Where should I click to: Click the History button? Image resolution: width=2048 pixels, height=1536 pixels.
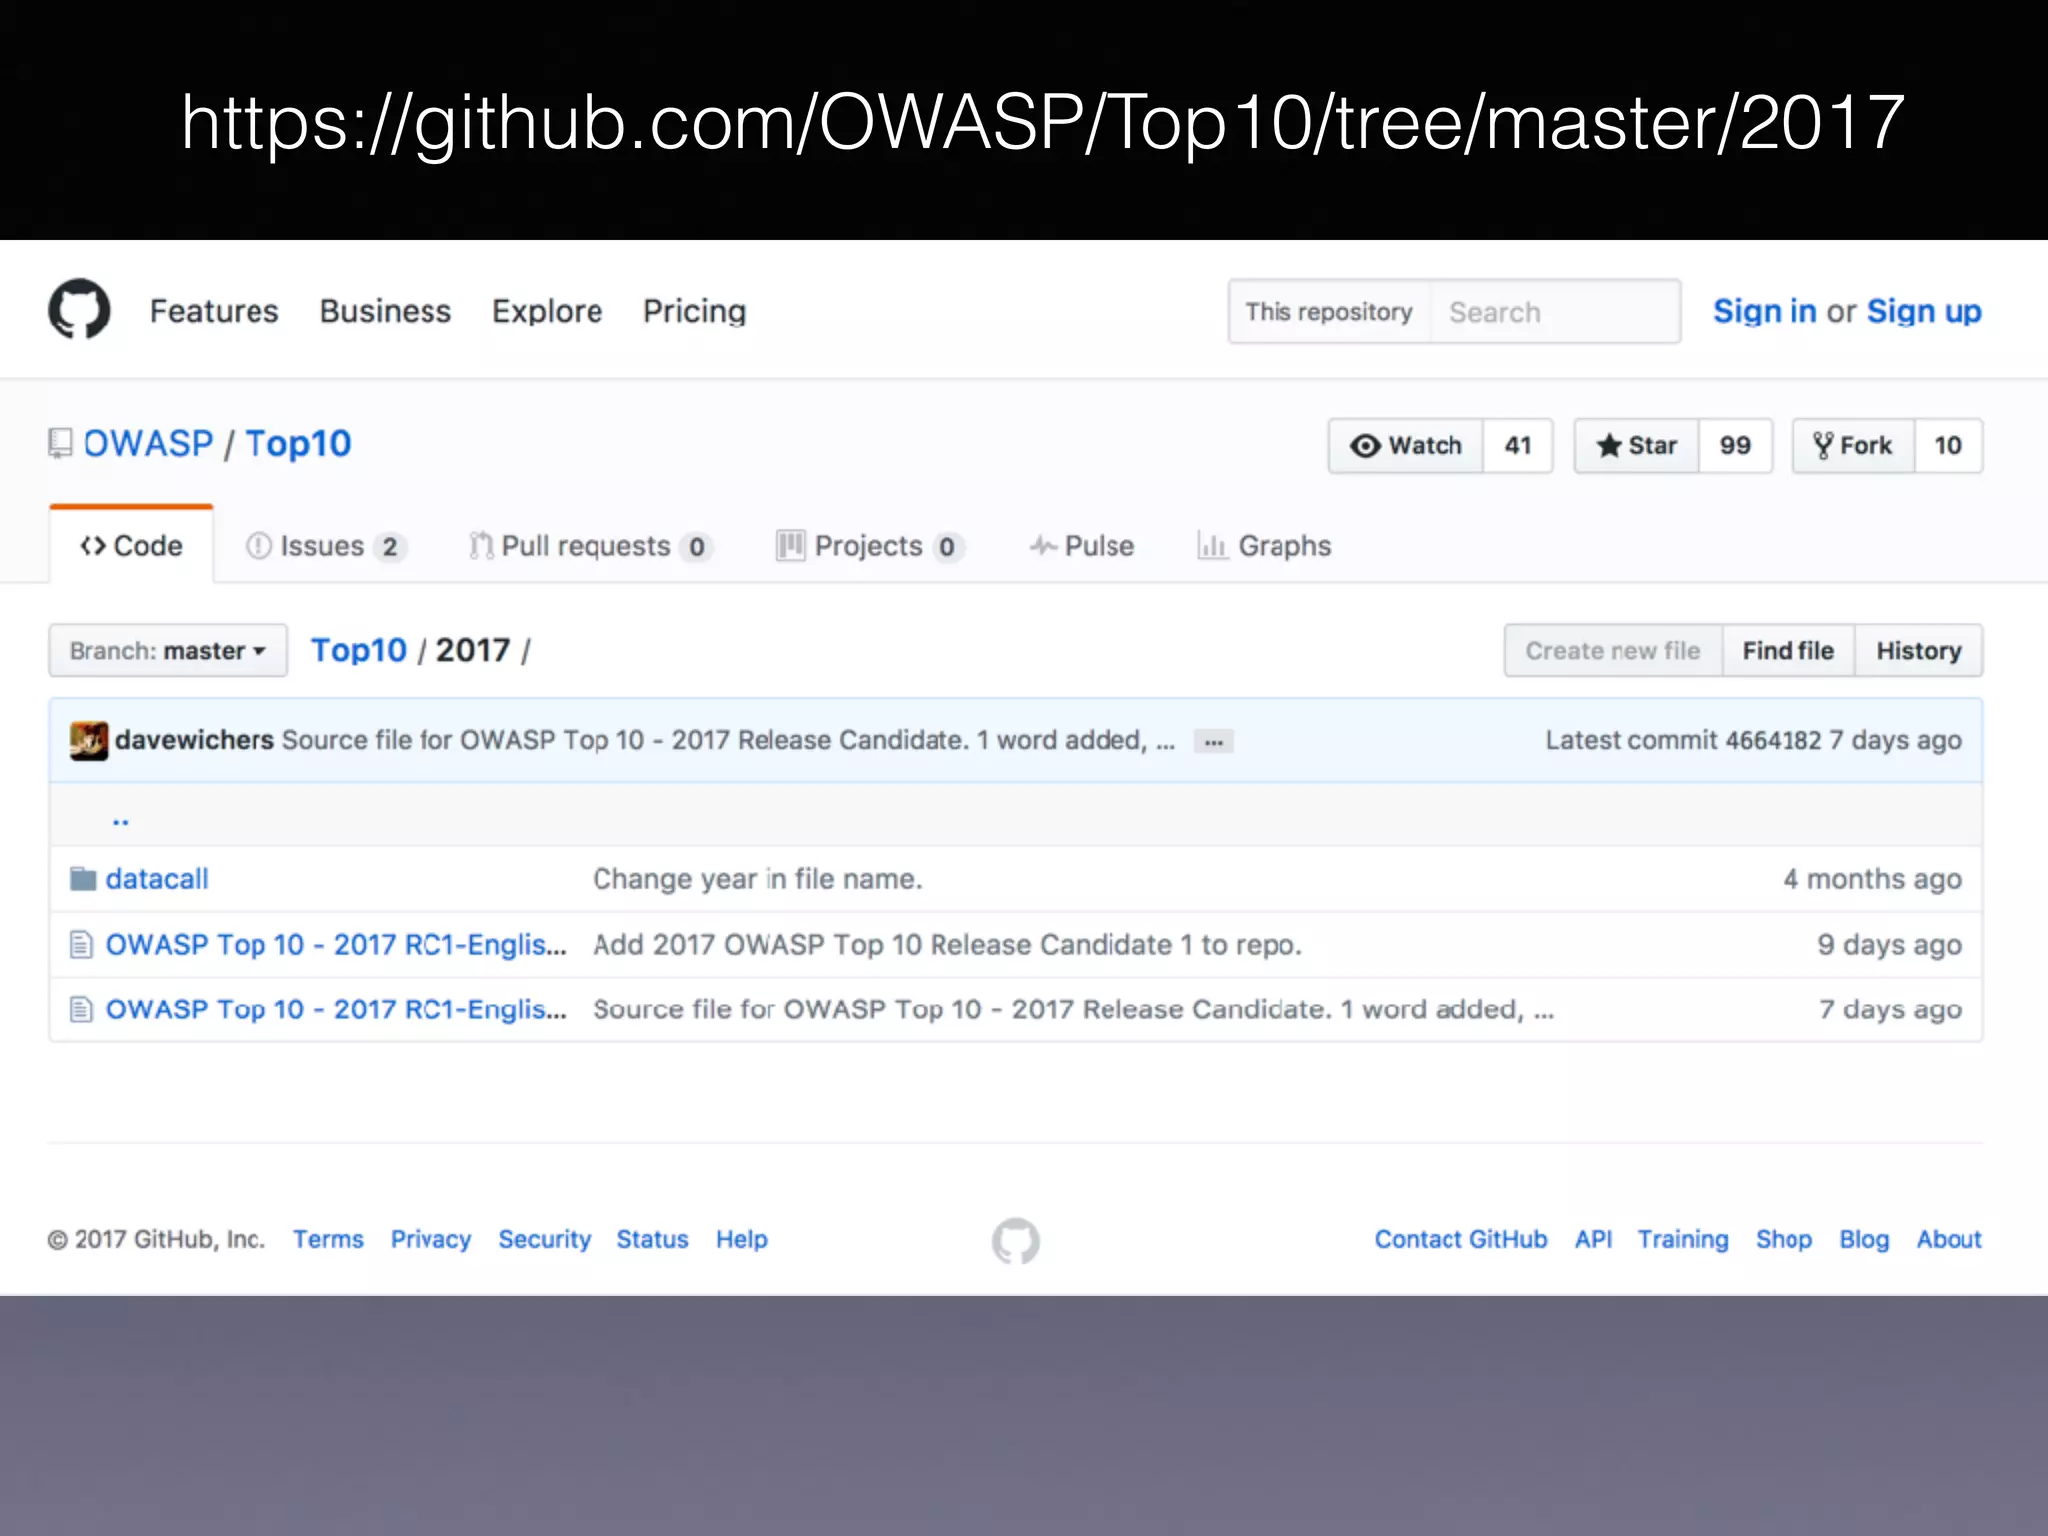tap(1919, 651)
